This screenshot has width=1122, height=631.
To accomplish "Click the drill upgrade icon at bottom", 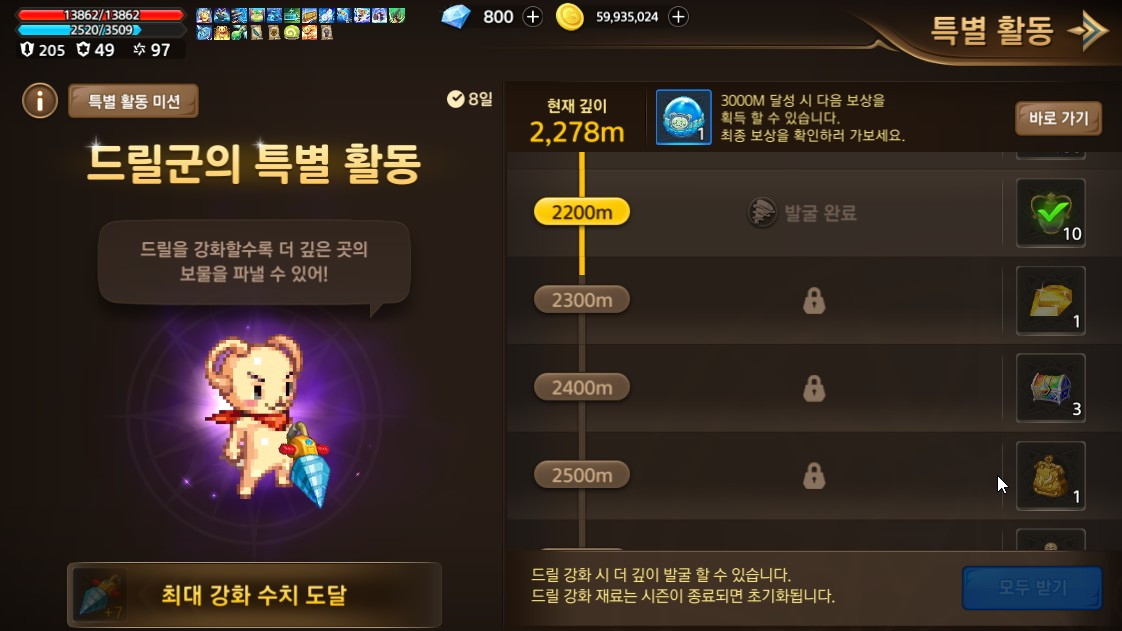I will pyautogui.click(x=99, y=595).
